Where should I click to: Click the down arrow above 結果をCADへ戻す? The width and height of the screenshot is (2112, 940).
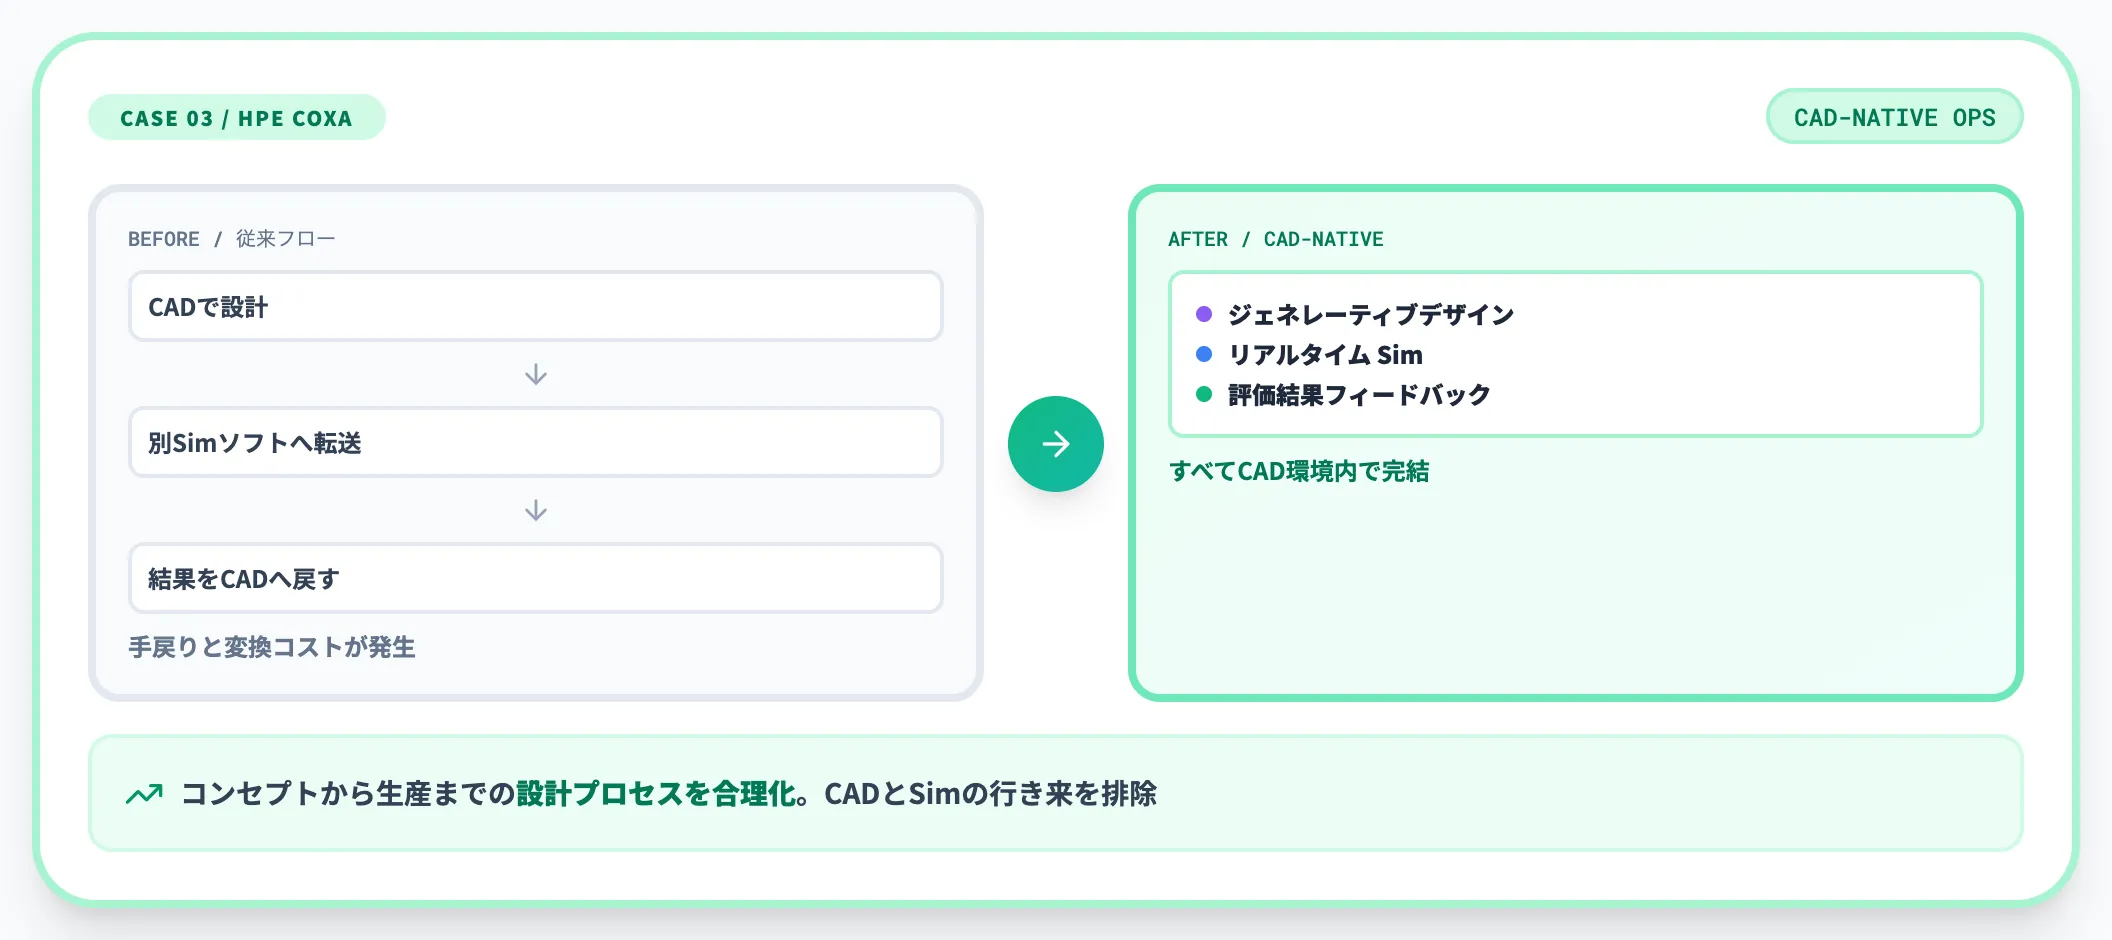[536, 510]
